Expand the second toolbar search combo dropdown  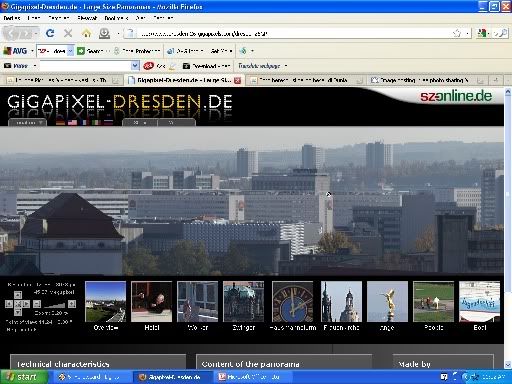pyautogui.click(x=135, y=66)
